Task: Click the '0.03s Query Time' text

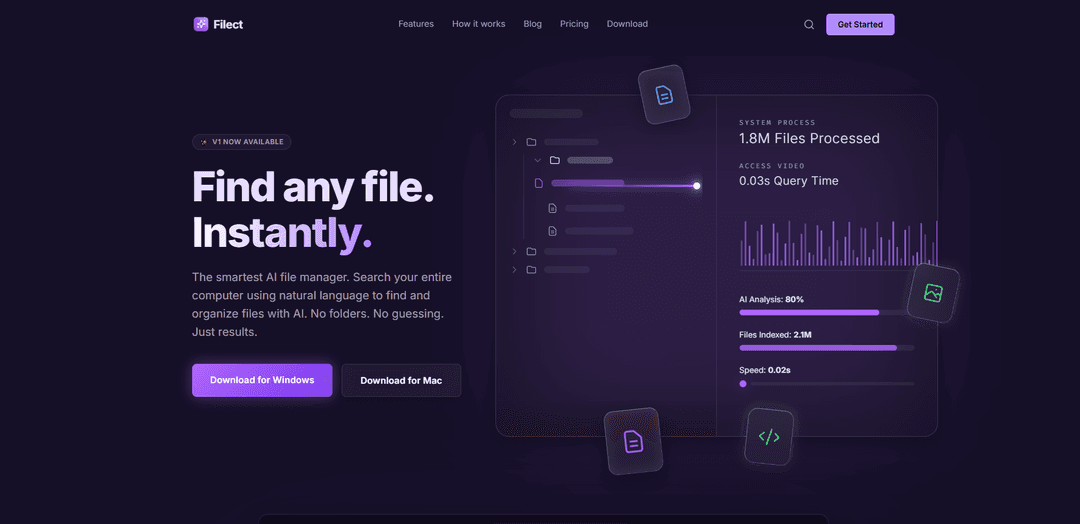Action: pos(789,181)
